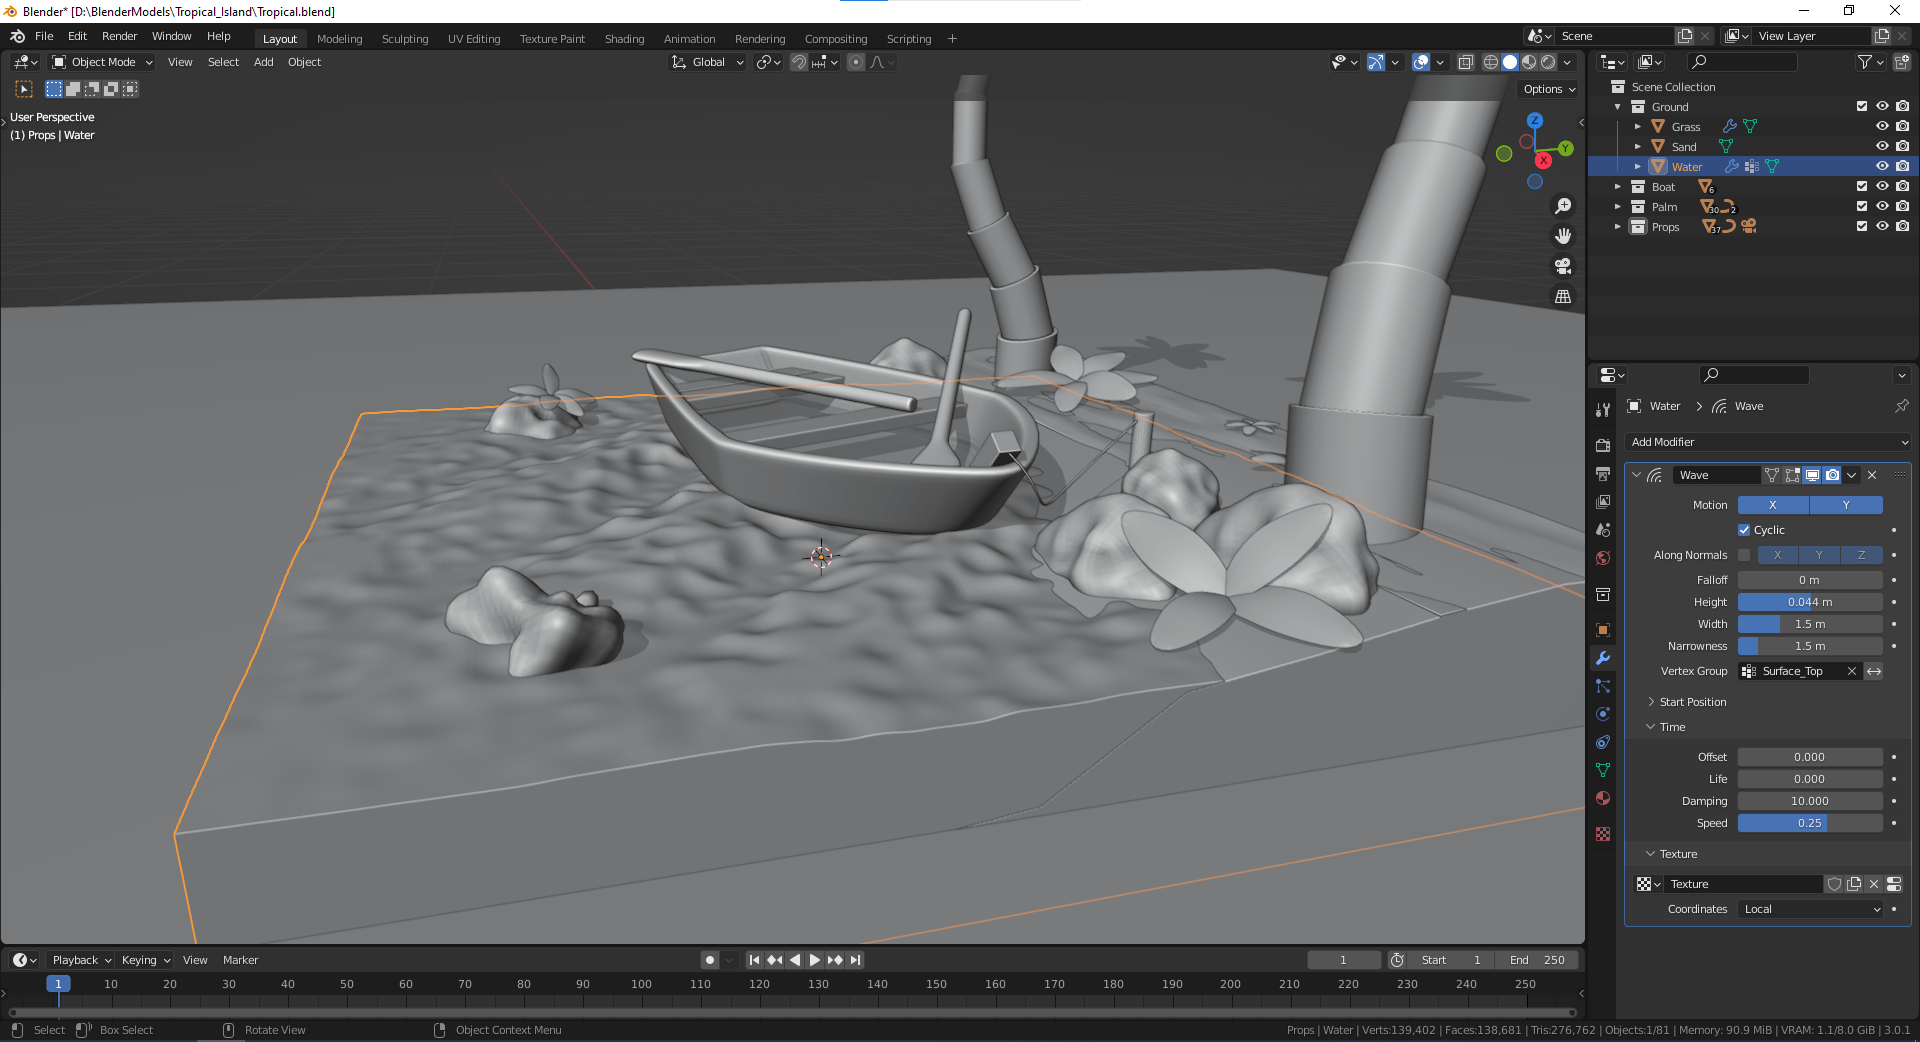Activate the viewport pan hand icon
This screenshot has height=1042, width=1920.
click(1563, 236)
